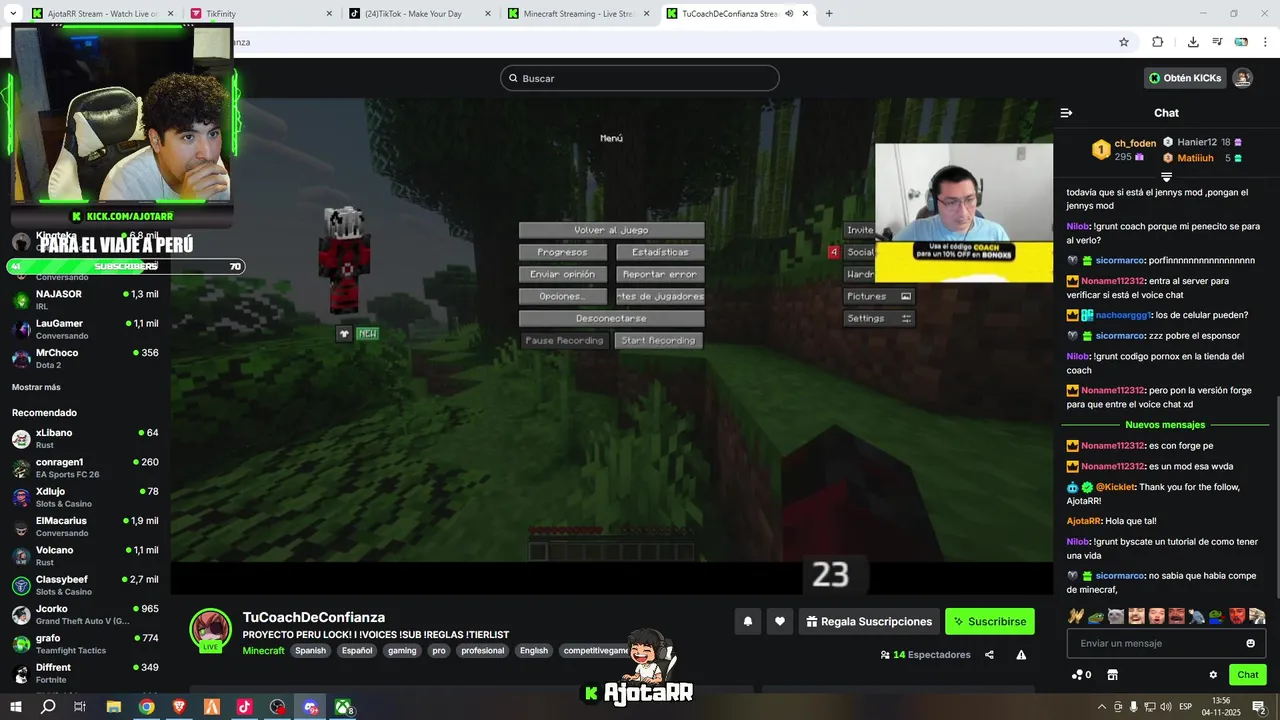Click the Español tag
This screenshot has width=1280, height=720.
pos(357,650)
